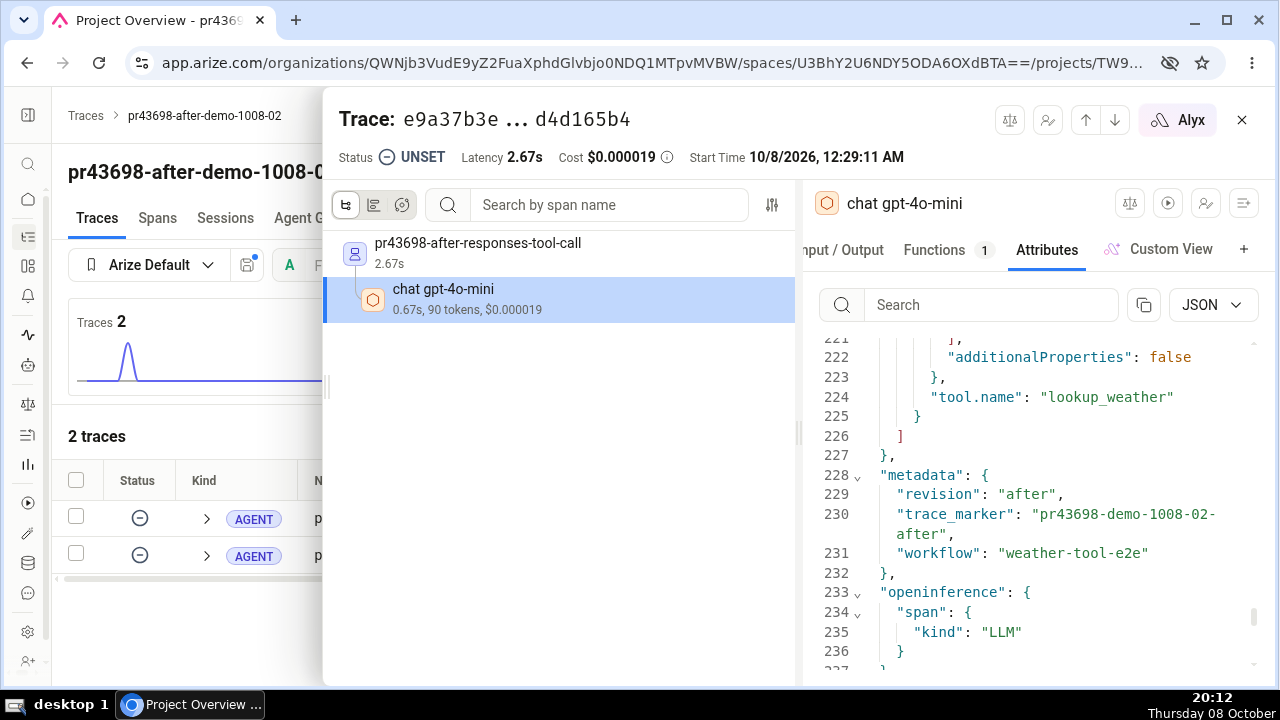The image size is (1280, 720).
Task: Open the Custom View tab
Action: pos(1158,249)
